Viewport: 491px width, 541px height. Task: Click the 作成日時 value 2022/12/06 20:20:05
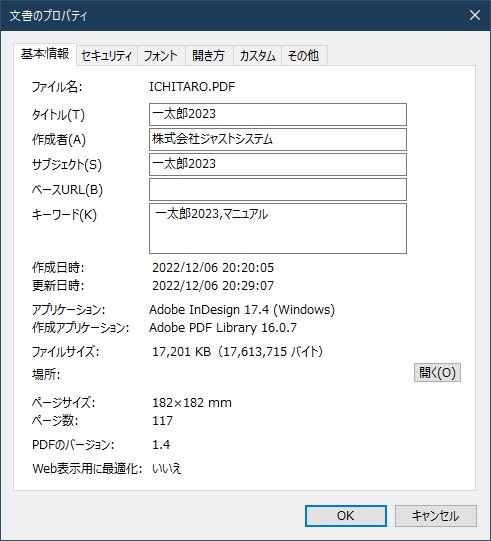pos(213,268)
